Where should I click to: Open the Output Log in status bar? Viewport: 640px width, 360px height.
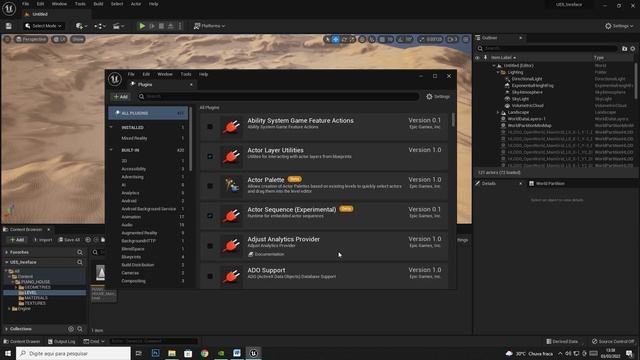click(x=62, y=342)
